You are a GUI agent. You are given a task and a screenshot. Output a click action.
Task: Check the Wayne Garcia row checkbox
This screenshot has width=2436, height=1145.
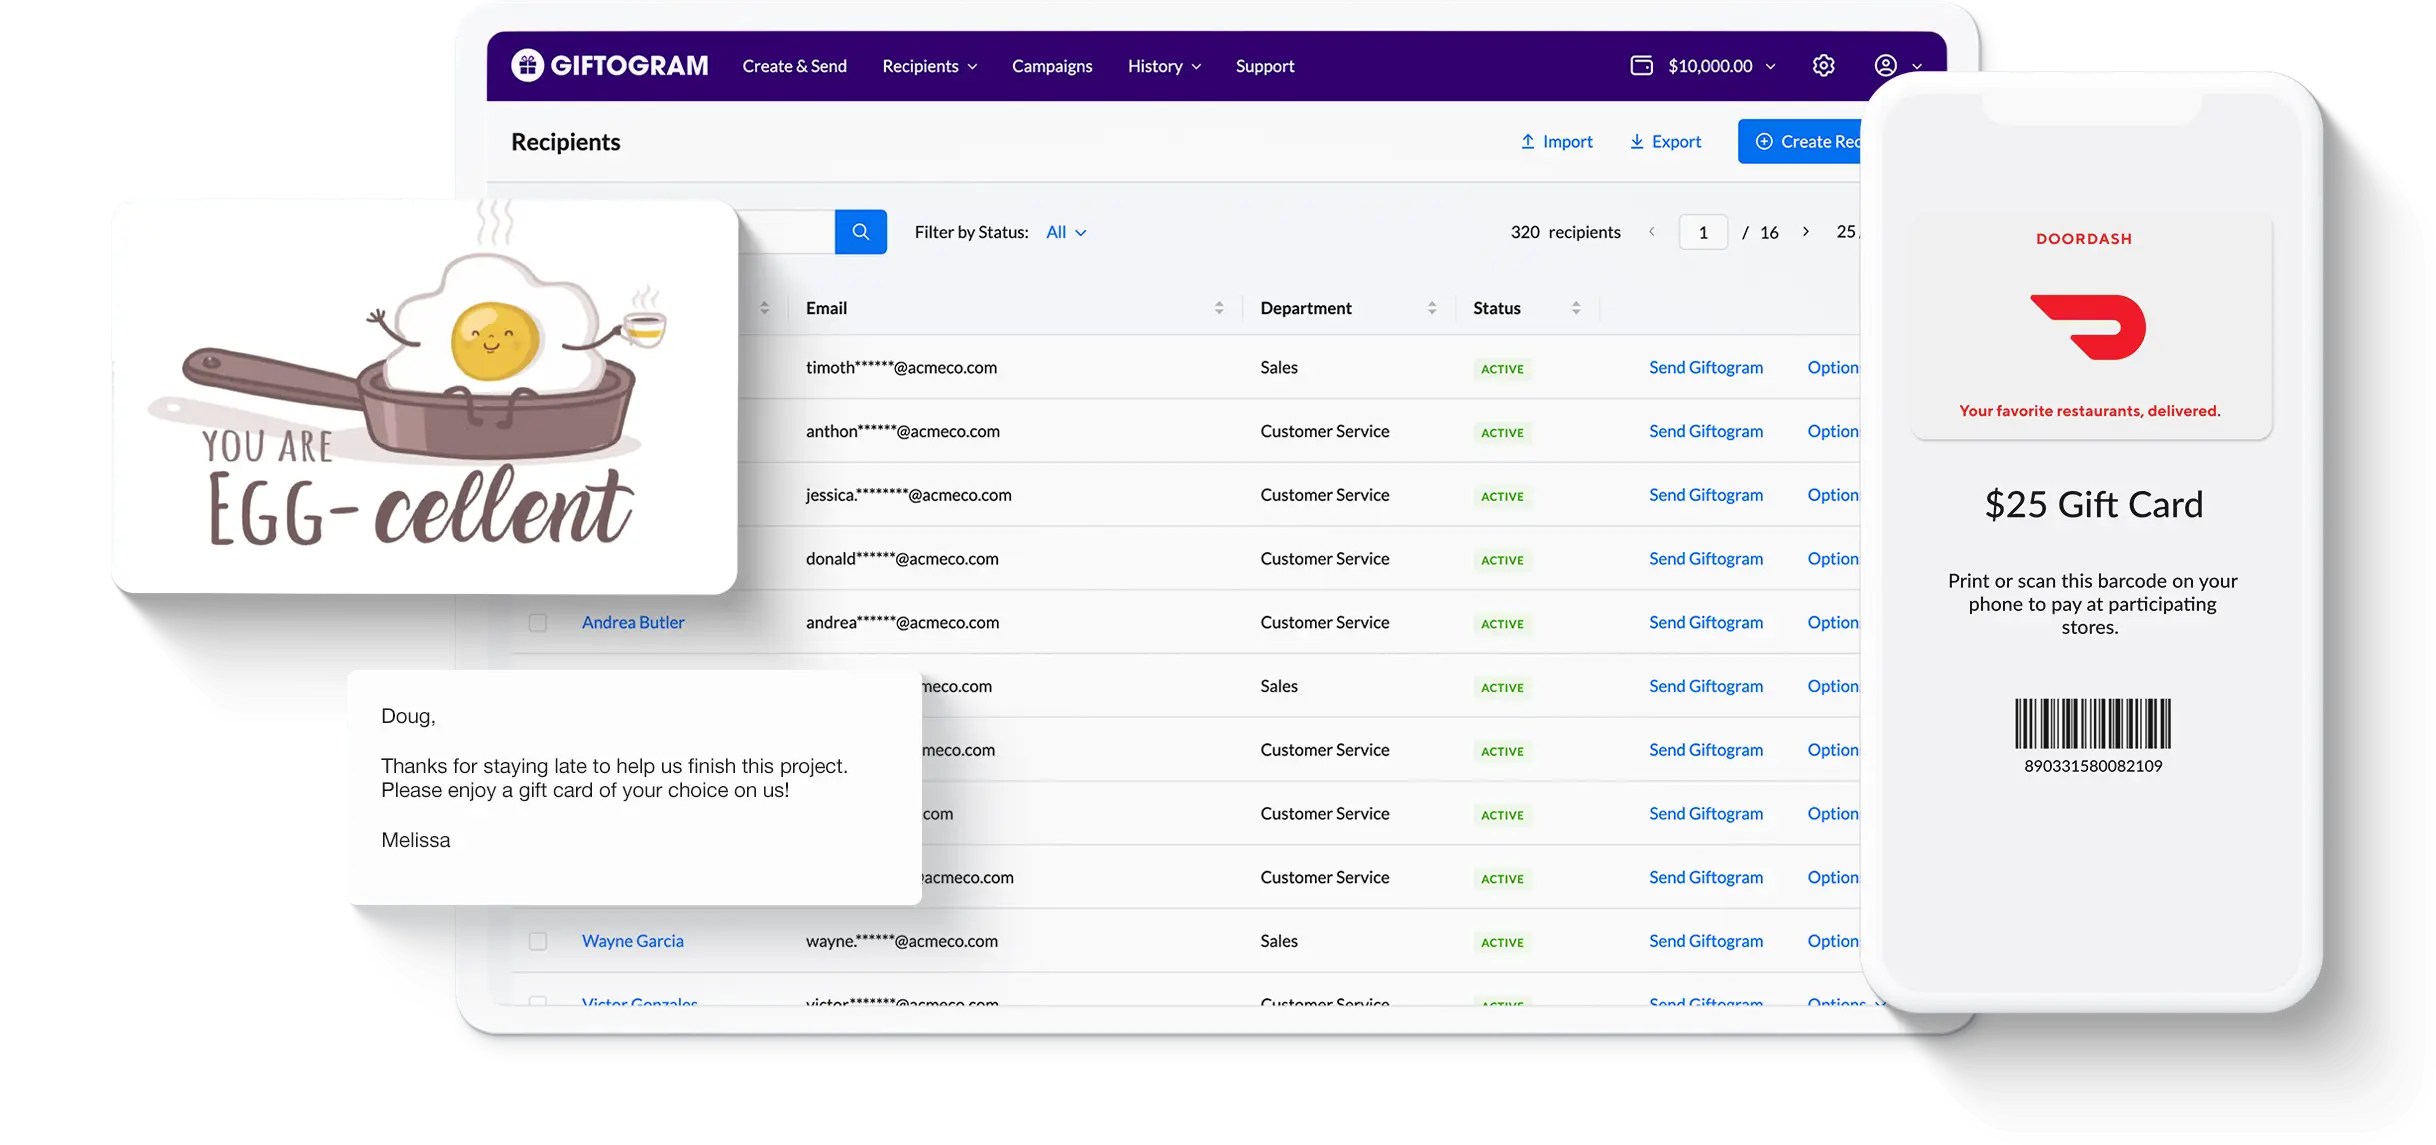click(538, 942)
